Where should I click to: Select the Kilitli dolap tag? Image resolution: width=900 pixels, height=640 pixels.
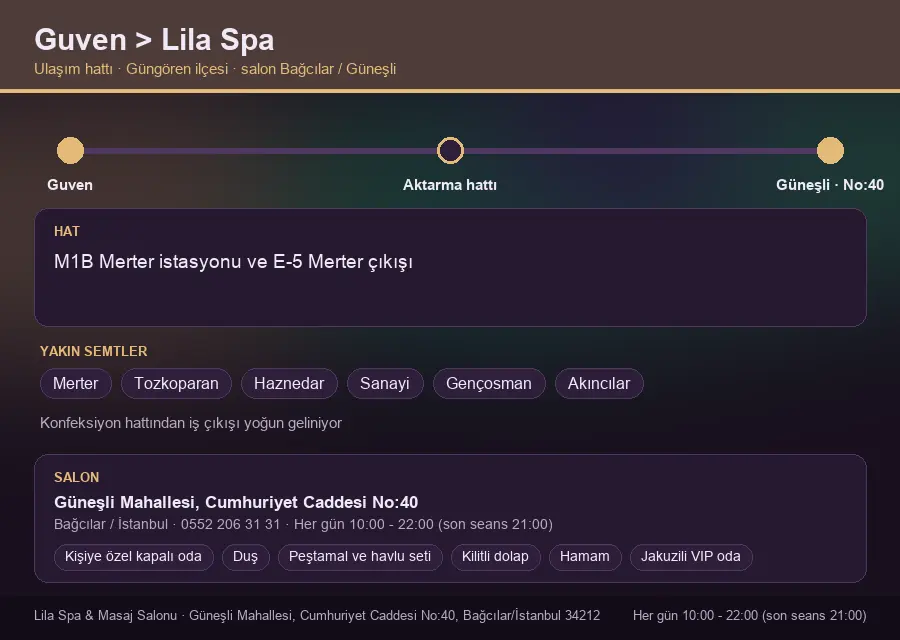point(495,557)
